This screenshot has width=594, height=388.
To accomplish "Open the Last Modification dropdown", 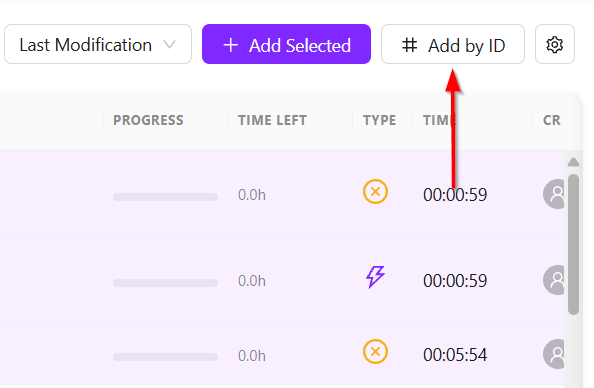I will pos(98,44).
